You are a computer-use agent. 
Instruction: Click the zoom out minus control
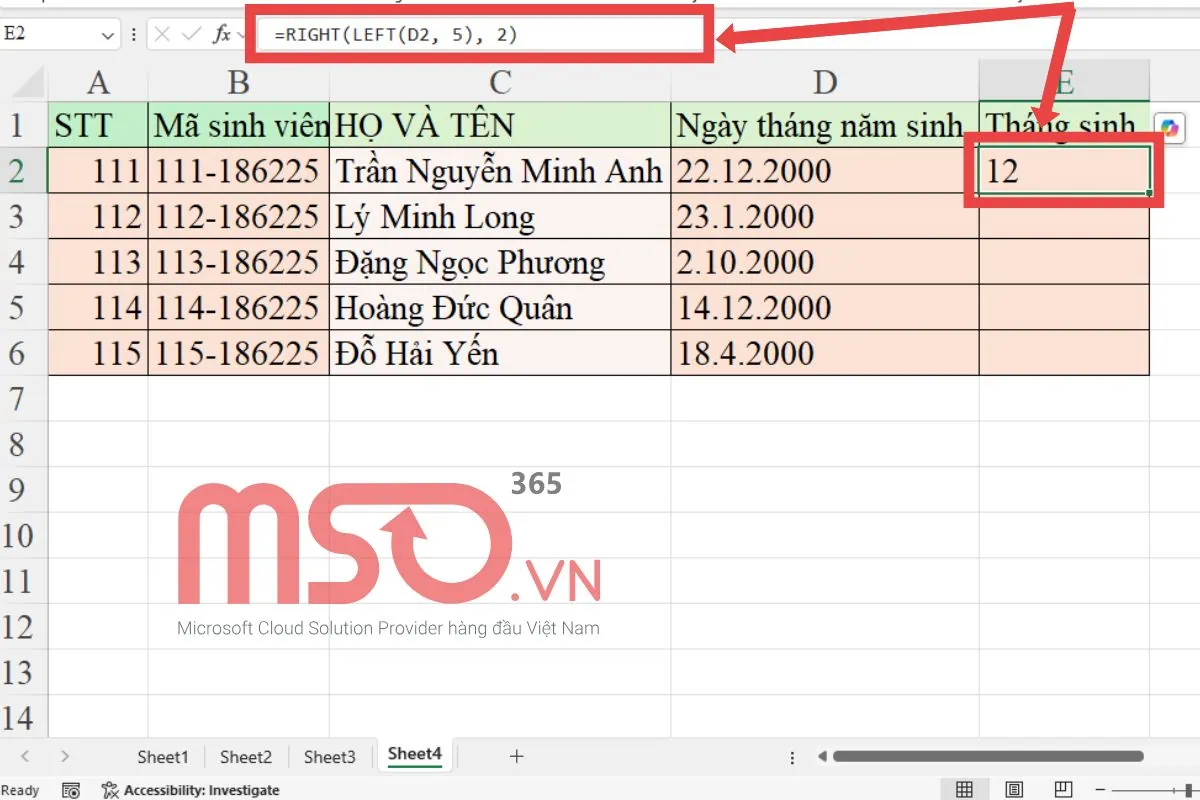[x=1101, y=789]
